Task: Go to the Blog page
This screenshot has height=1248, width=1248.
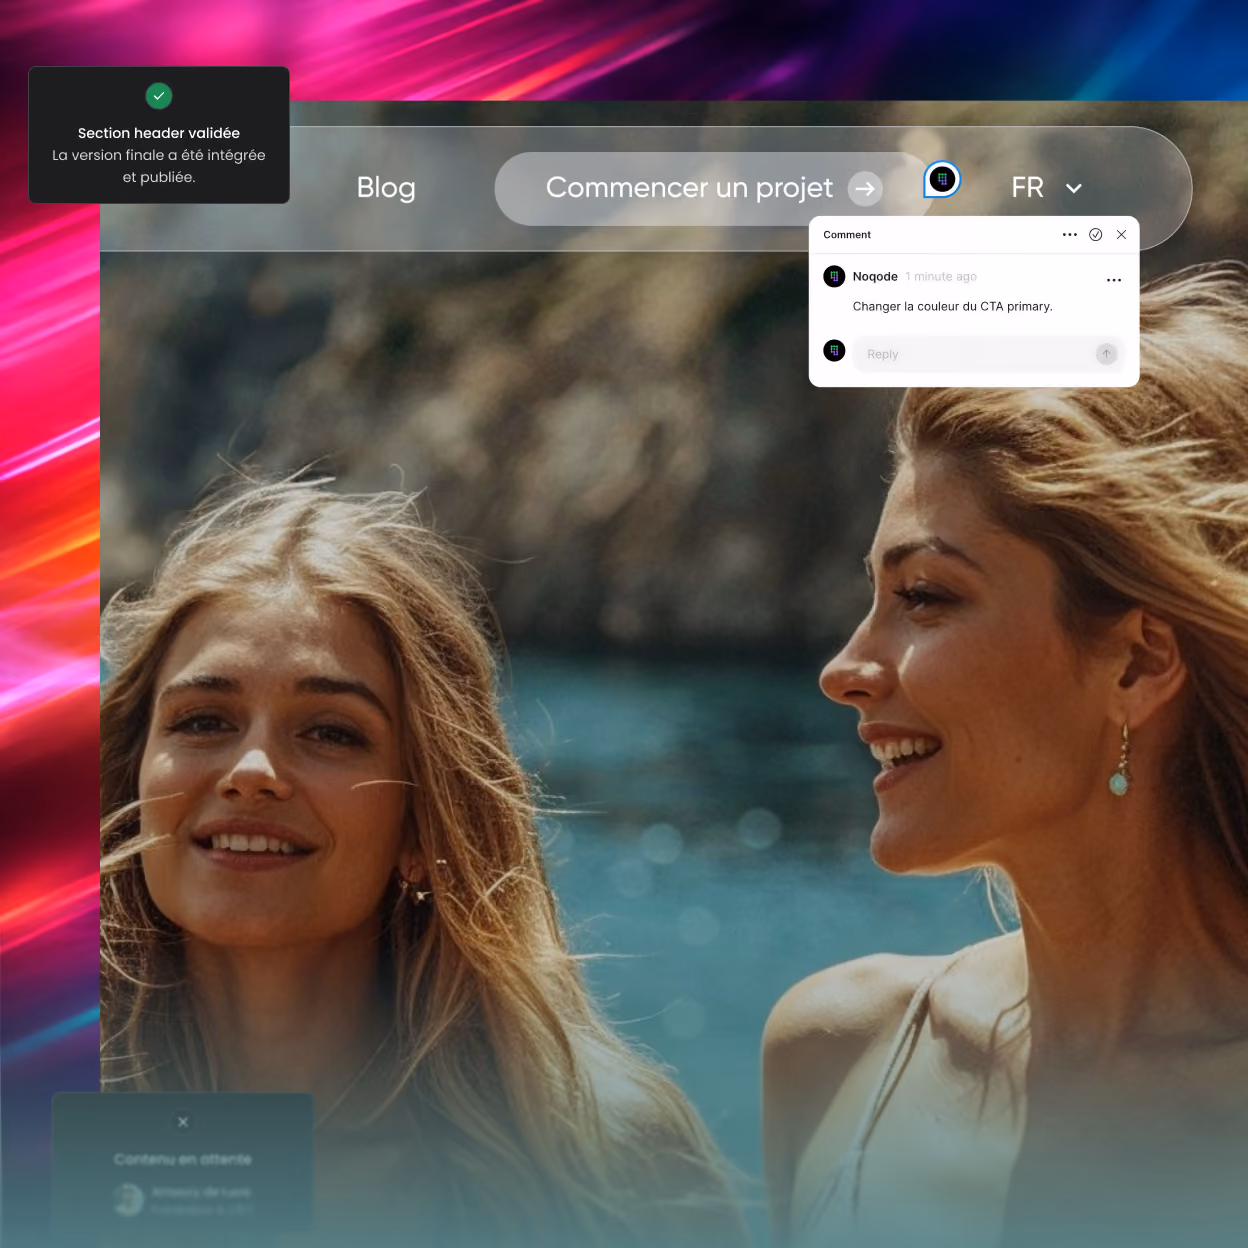Action: (386, 188)
